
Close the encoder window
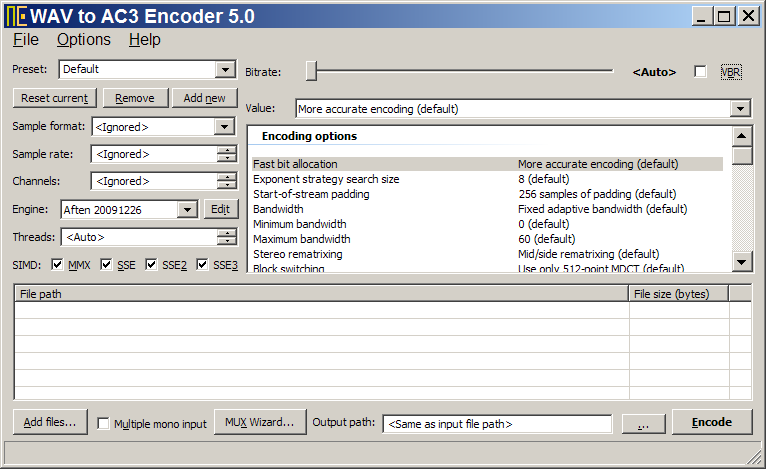pyautogui.click(x=748, y=17)
